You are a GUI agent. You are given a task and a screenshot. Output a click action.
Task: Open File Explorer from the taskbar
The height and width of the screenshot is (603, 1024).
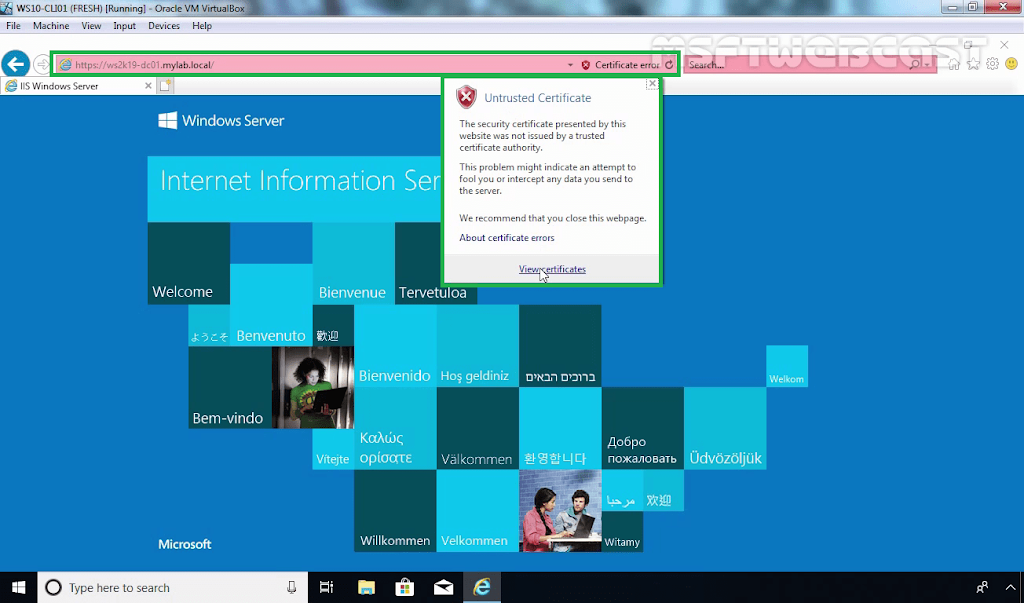[366, 587]
